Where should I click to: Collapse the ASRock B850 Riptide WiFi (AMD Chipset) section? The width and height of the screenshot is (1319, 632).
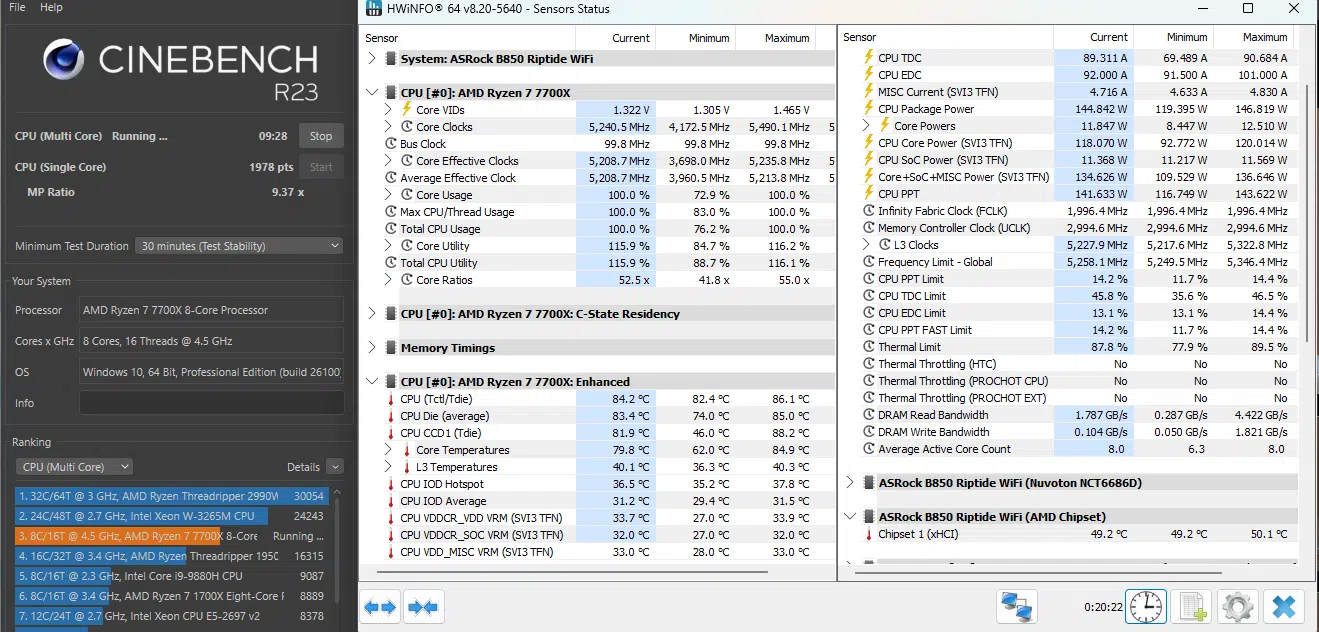[850, 517]
